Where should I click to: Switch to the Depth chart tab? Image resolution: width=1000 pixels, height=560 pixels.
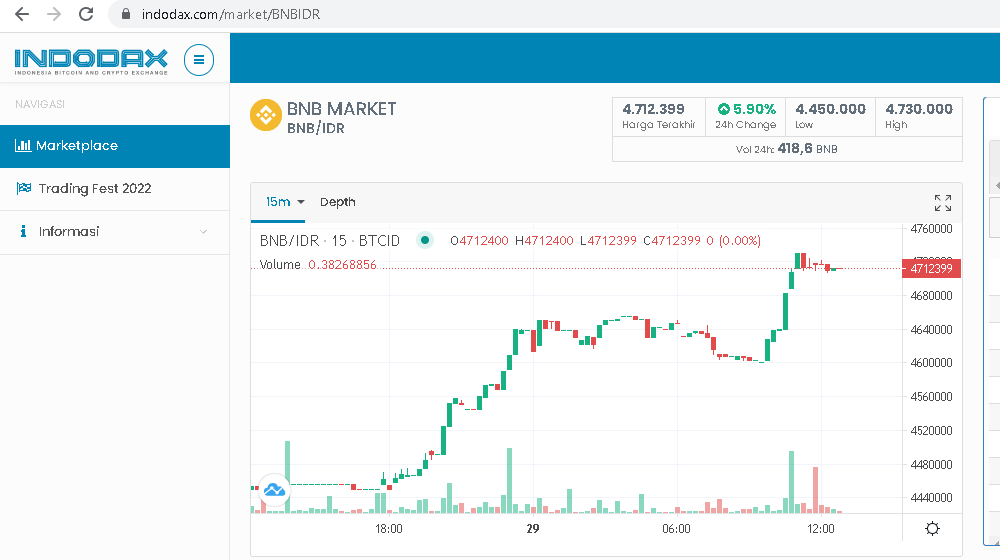click(x=337, y=202)
